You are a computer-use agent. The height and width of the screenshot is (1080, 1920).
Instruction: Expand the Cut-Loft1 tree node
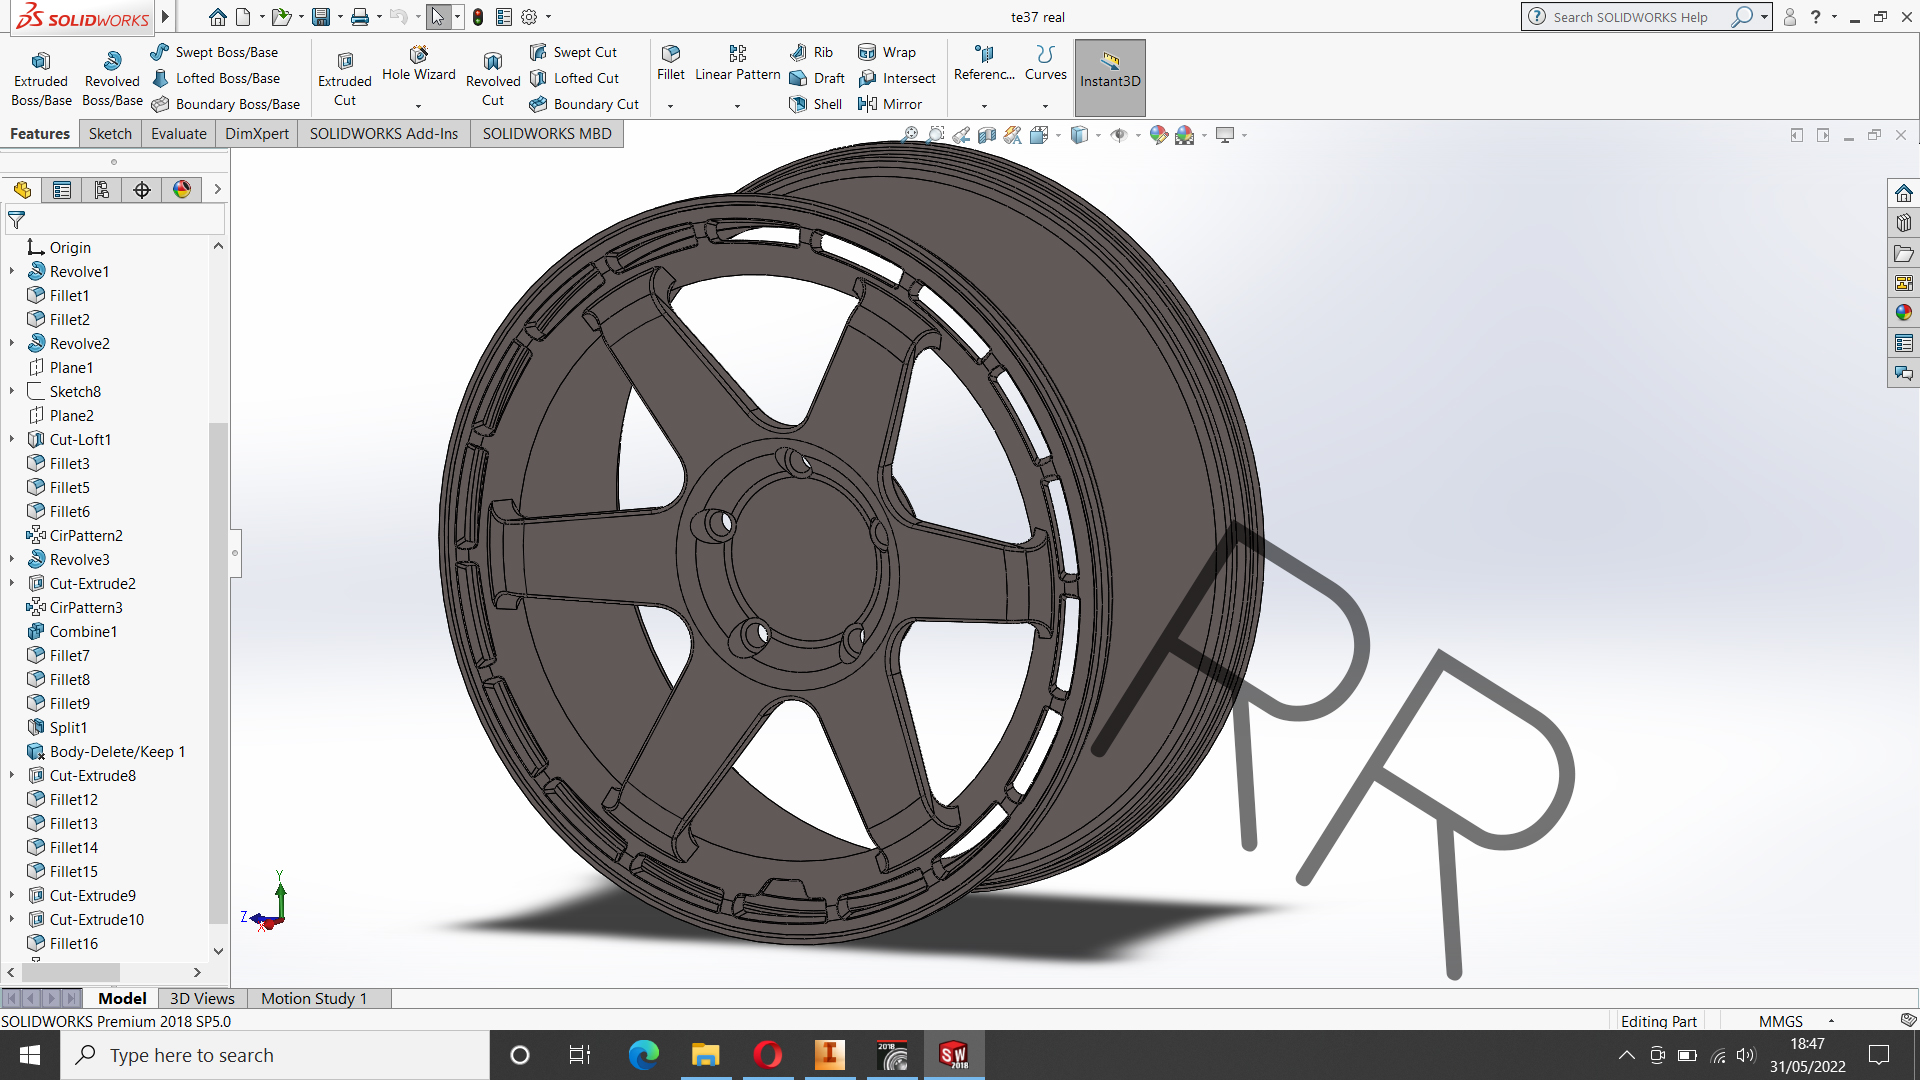pyautogui.click(x=12, y=439)
